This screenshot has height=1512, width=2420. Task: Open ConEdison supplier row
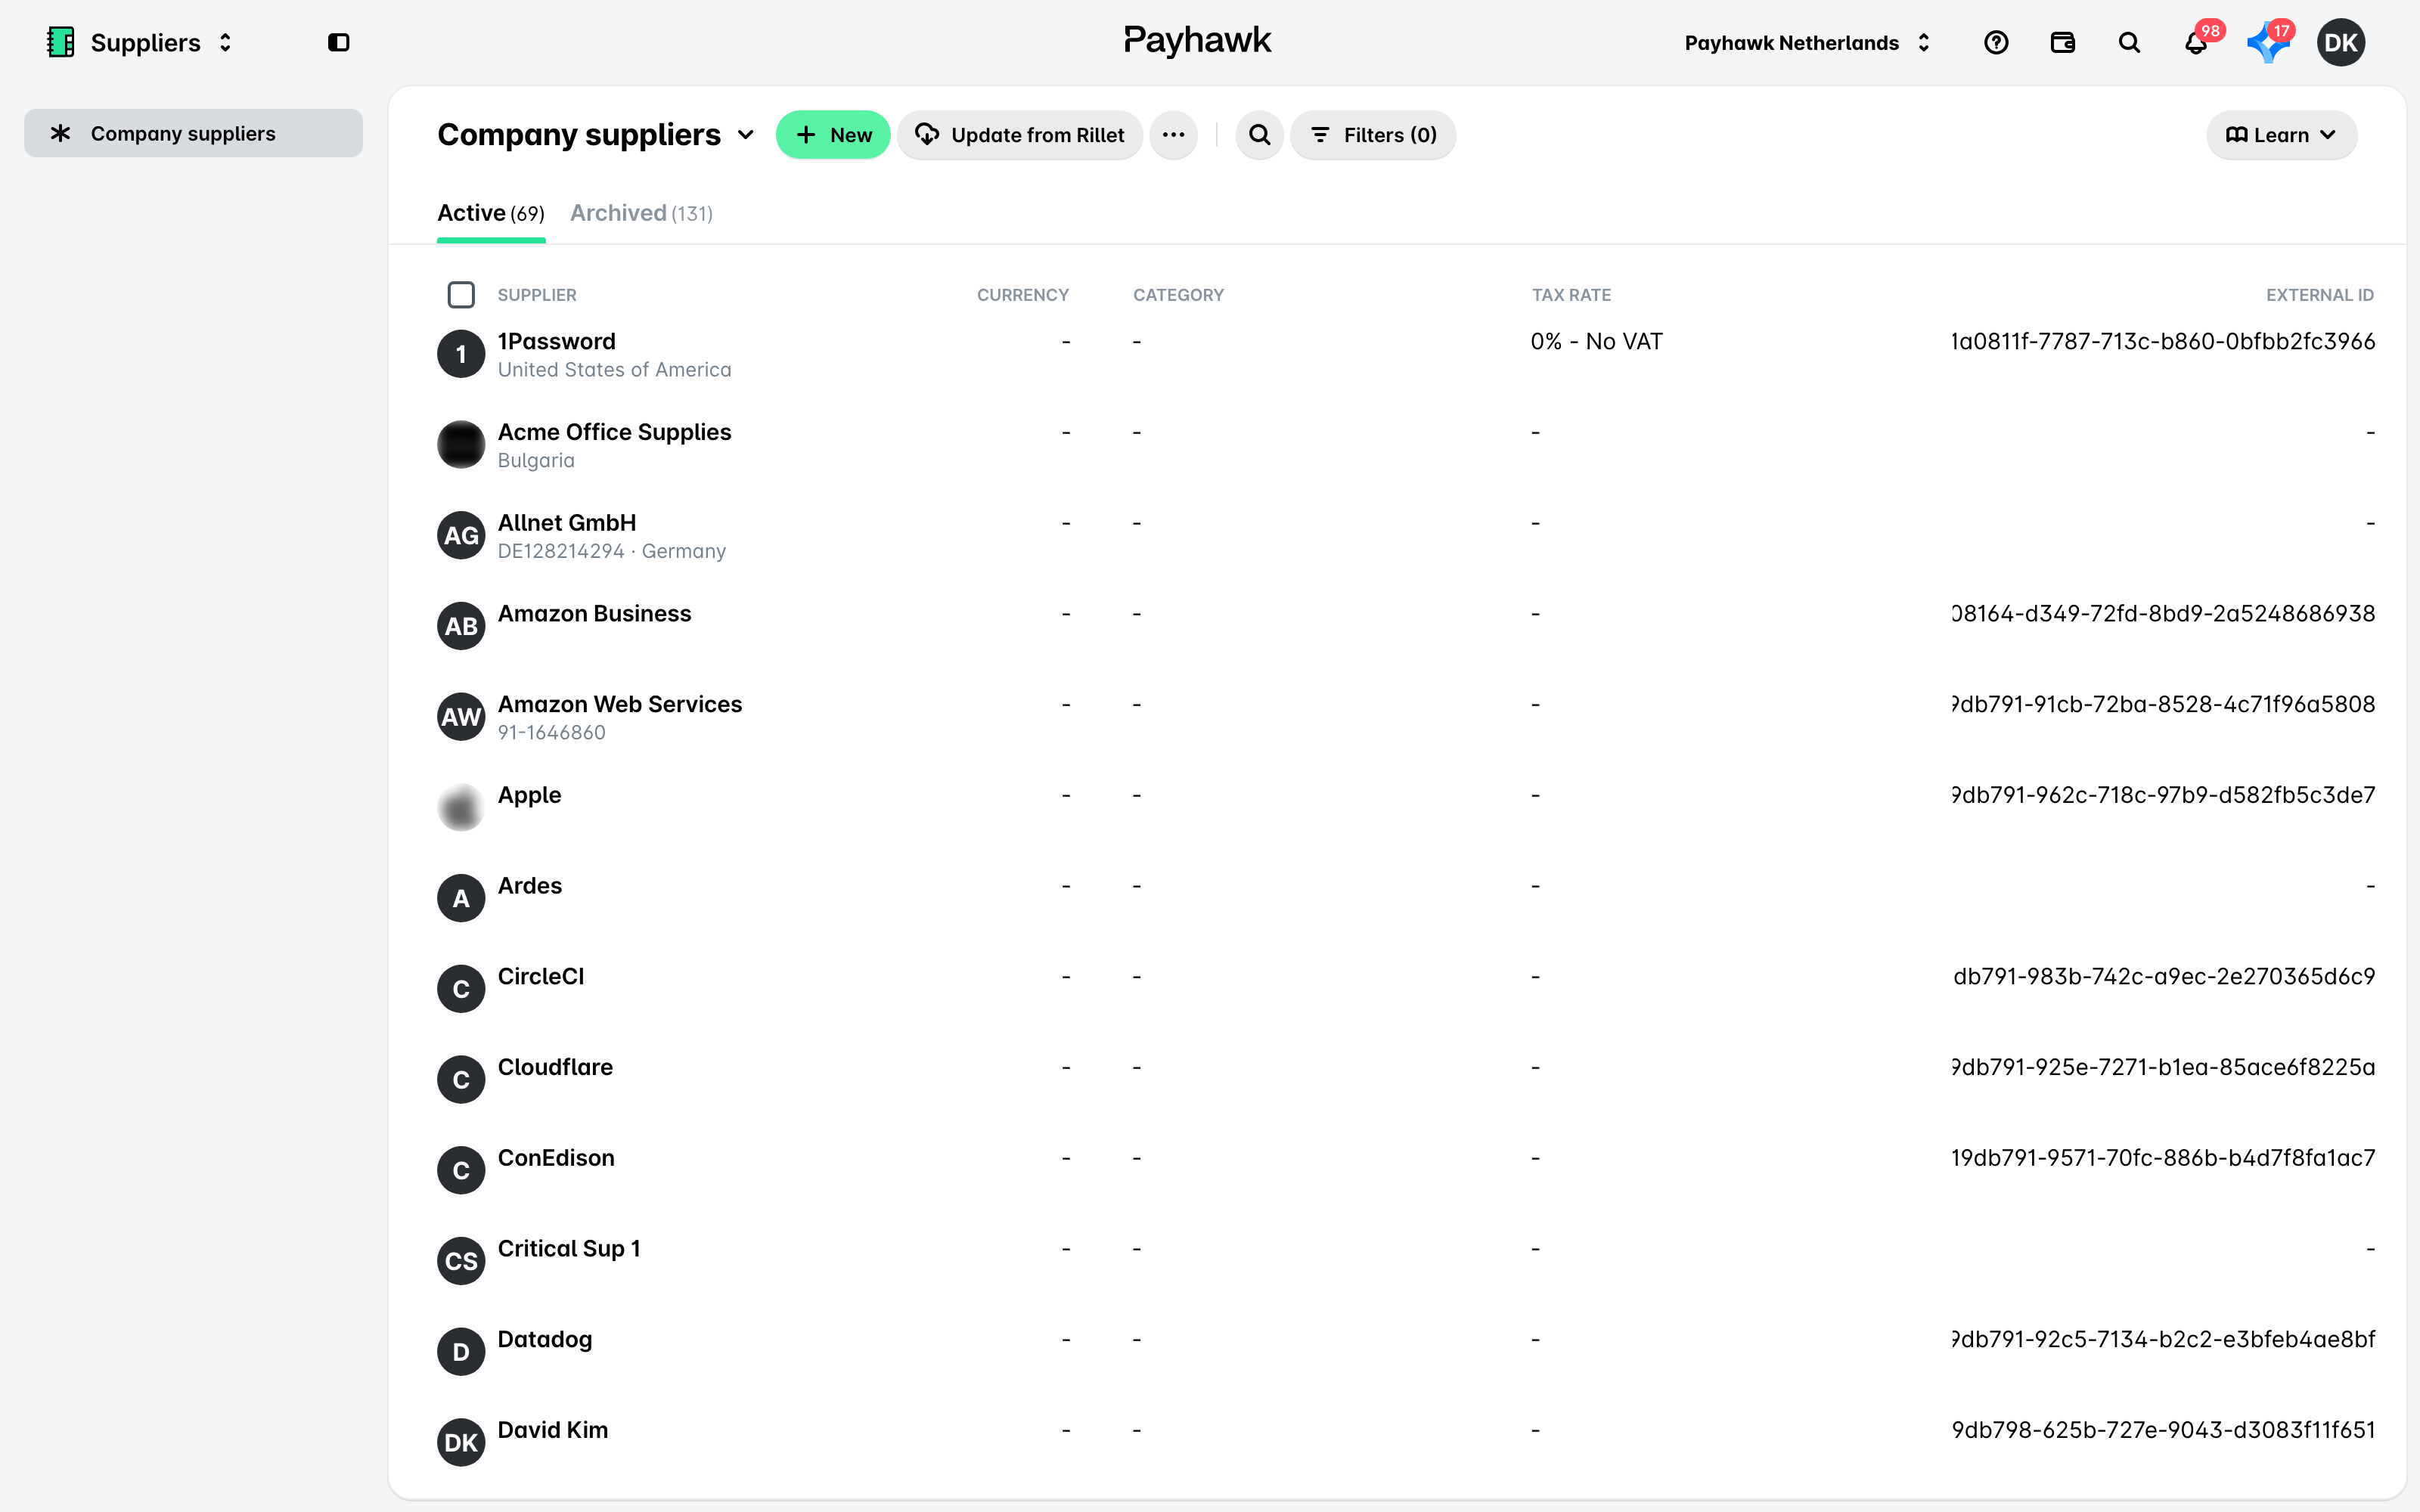(1406, 1170)
